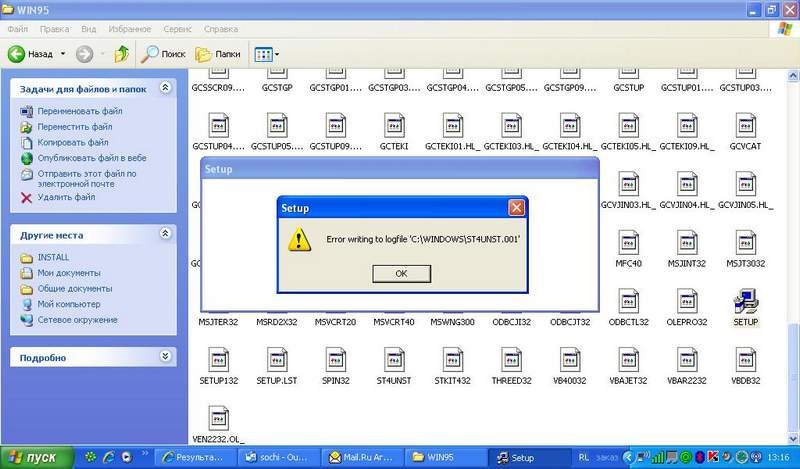Select the GCTEKI file icon
Viewport: 800px width, 469px height.
(x=394, y=125)
